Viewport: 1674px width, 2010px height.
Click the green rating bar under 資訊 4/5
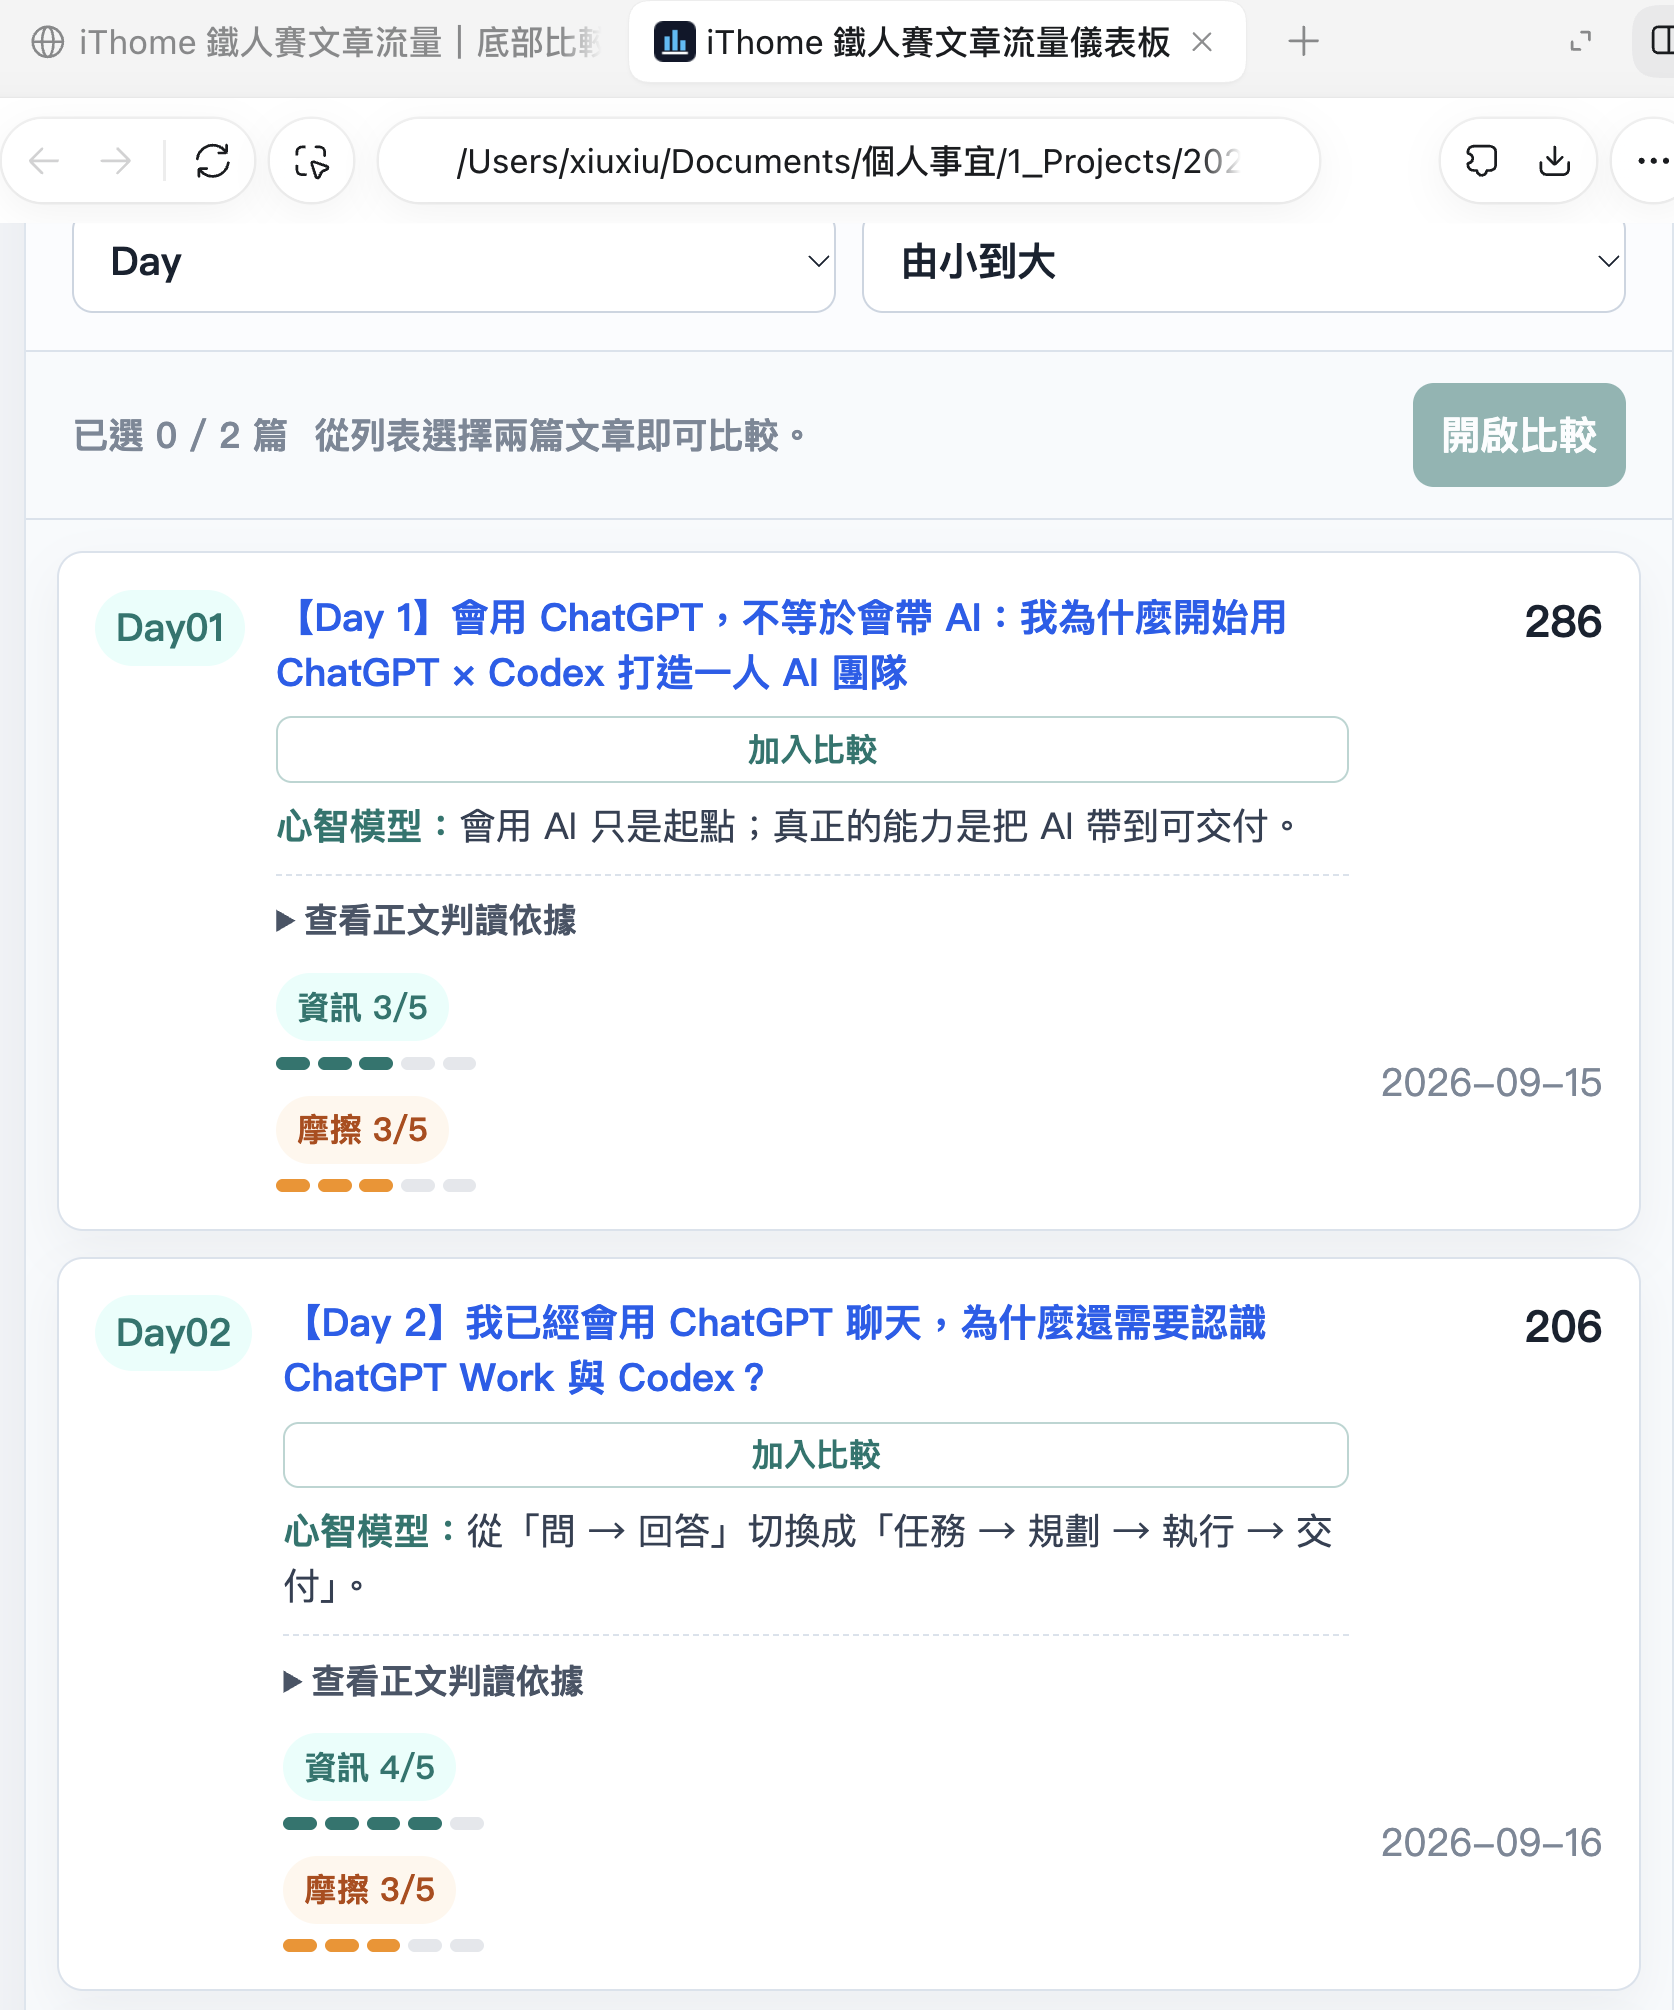383,1823
